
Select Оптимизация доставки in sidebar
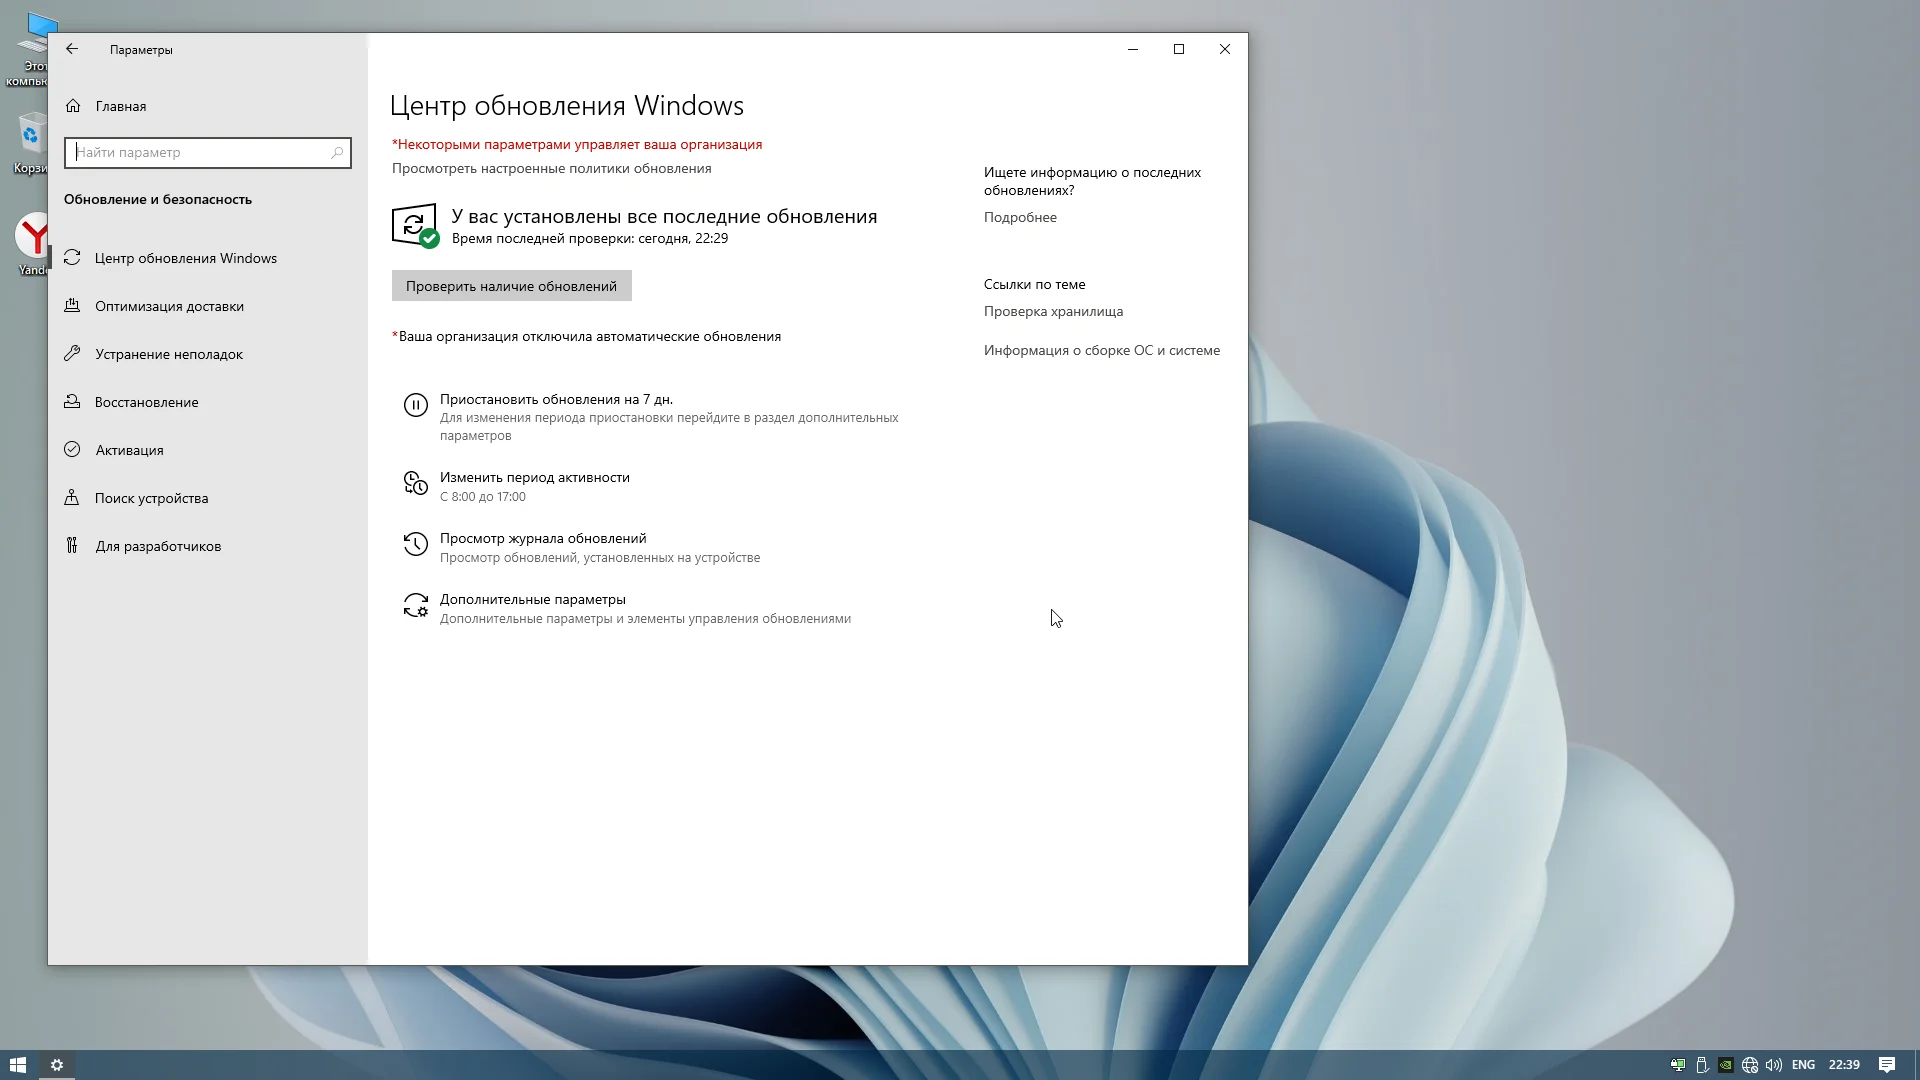[x=169, y=306]
